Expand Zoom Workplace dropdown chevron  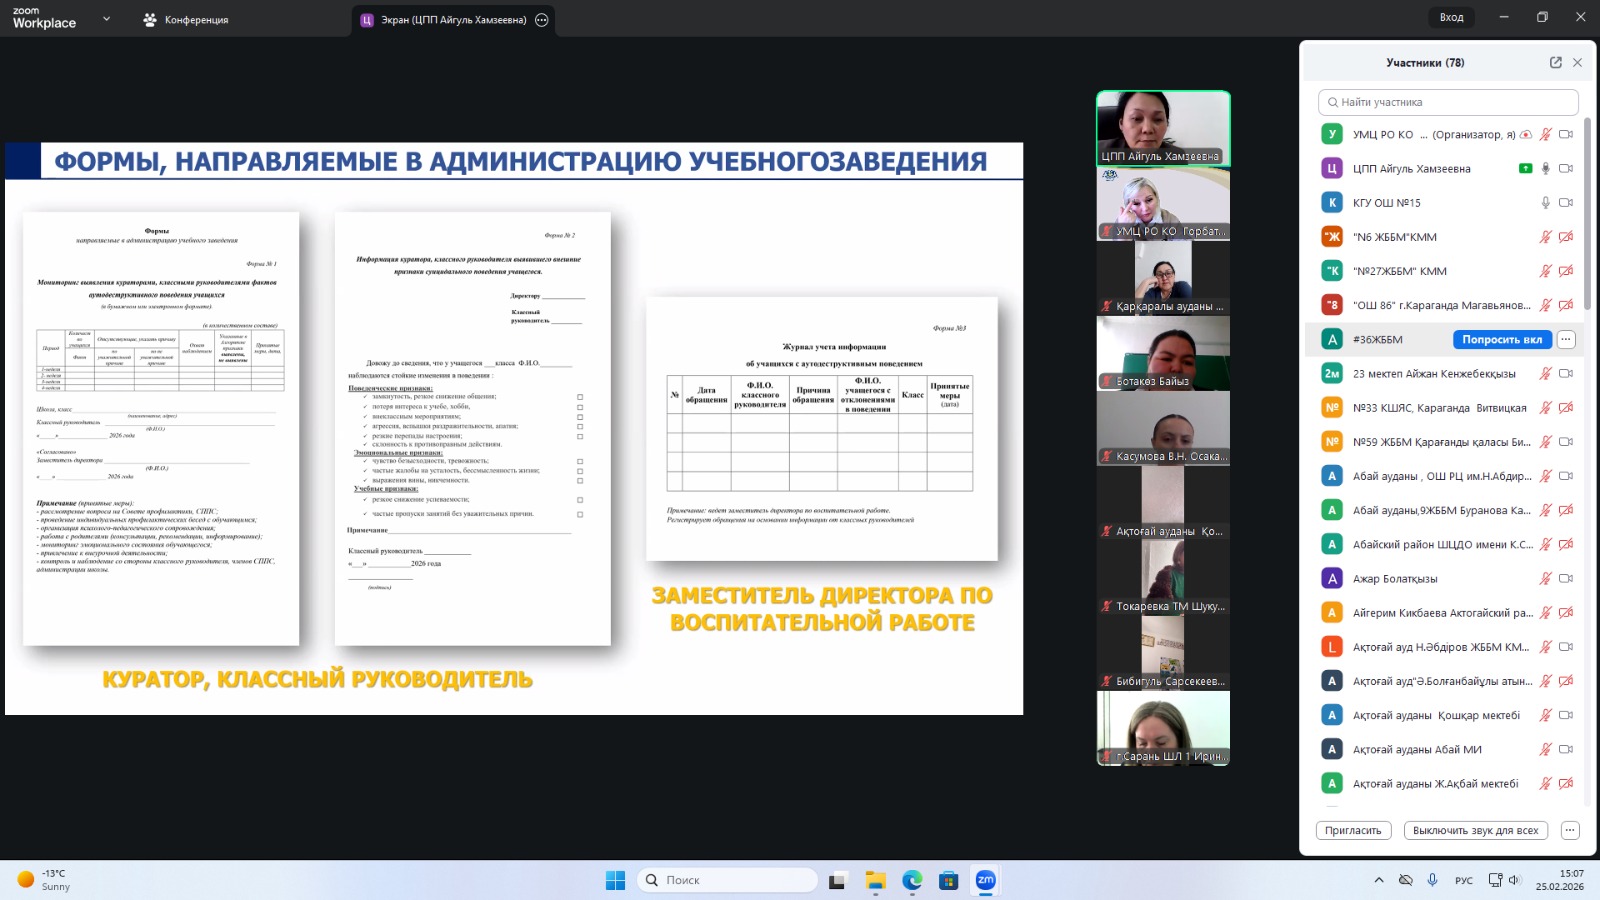click(x=106, y=19)
